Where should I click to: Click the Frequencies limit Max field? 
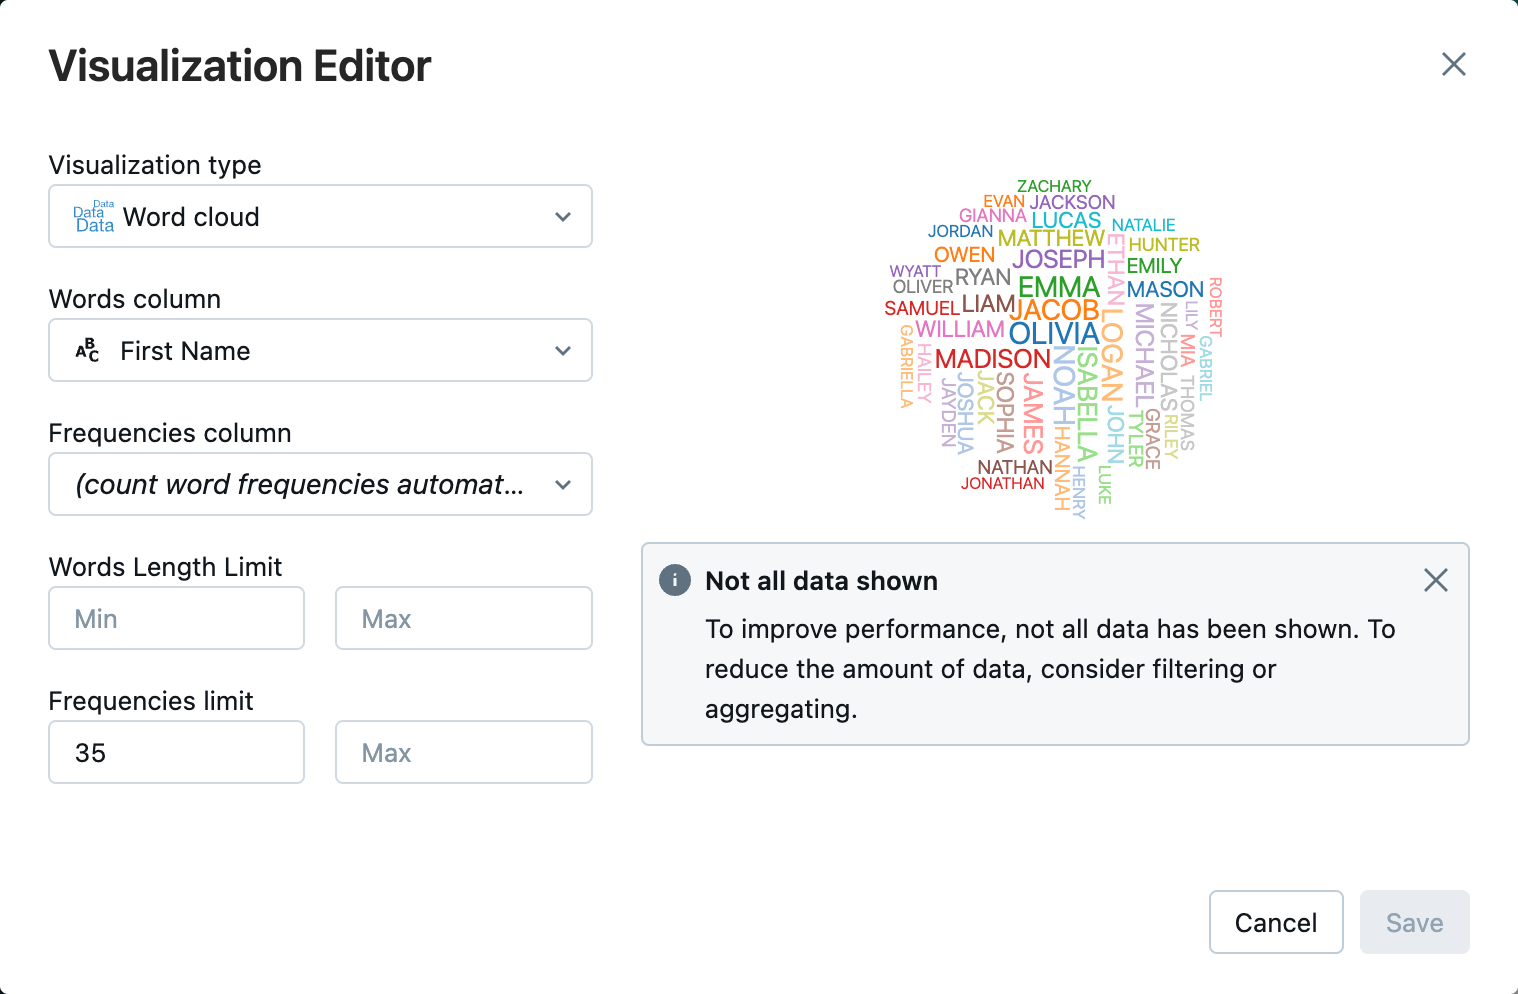pos(463,753)
